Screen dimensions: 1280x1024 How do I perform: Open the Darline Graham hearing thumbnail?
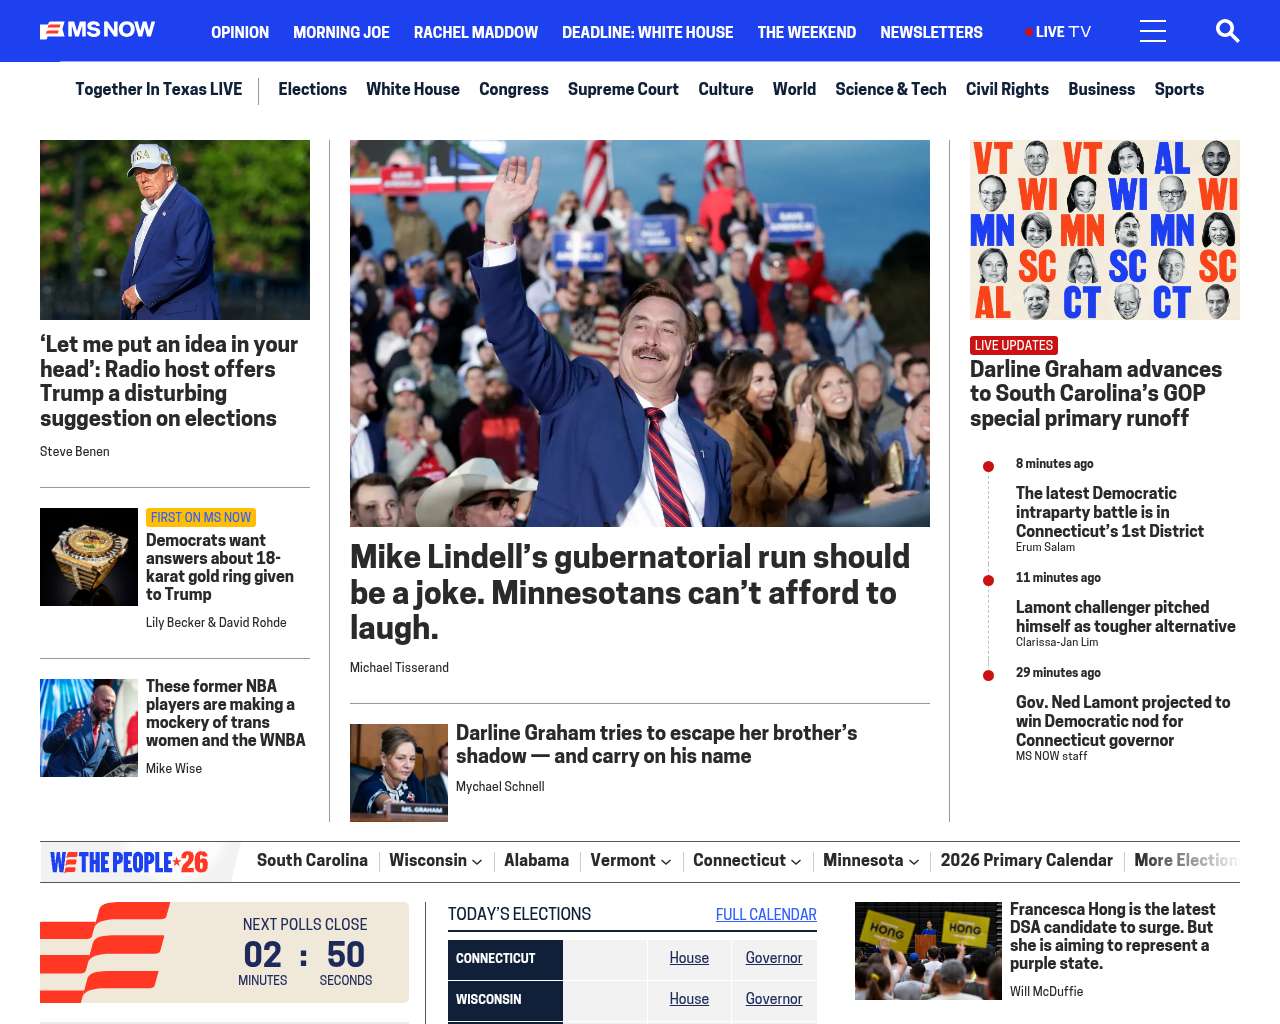pos(399,773)
